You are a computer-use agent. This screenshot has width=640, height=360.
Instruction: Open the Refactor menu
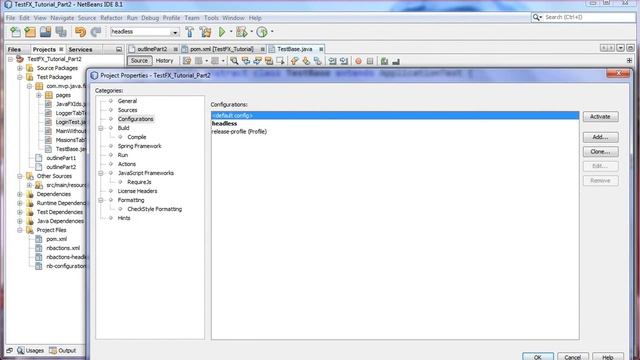111,18
